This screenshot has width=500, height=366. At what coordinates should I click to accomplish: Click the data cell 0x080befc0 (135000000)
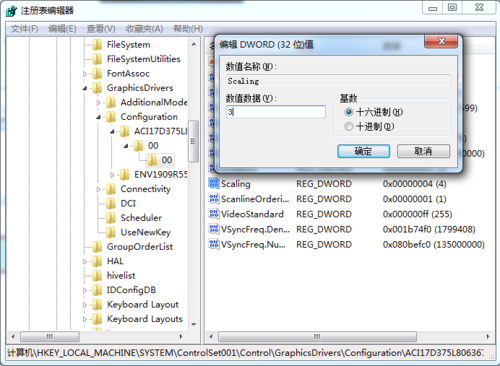434,245
